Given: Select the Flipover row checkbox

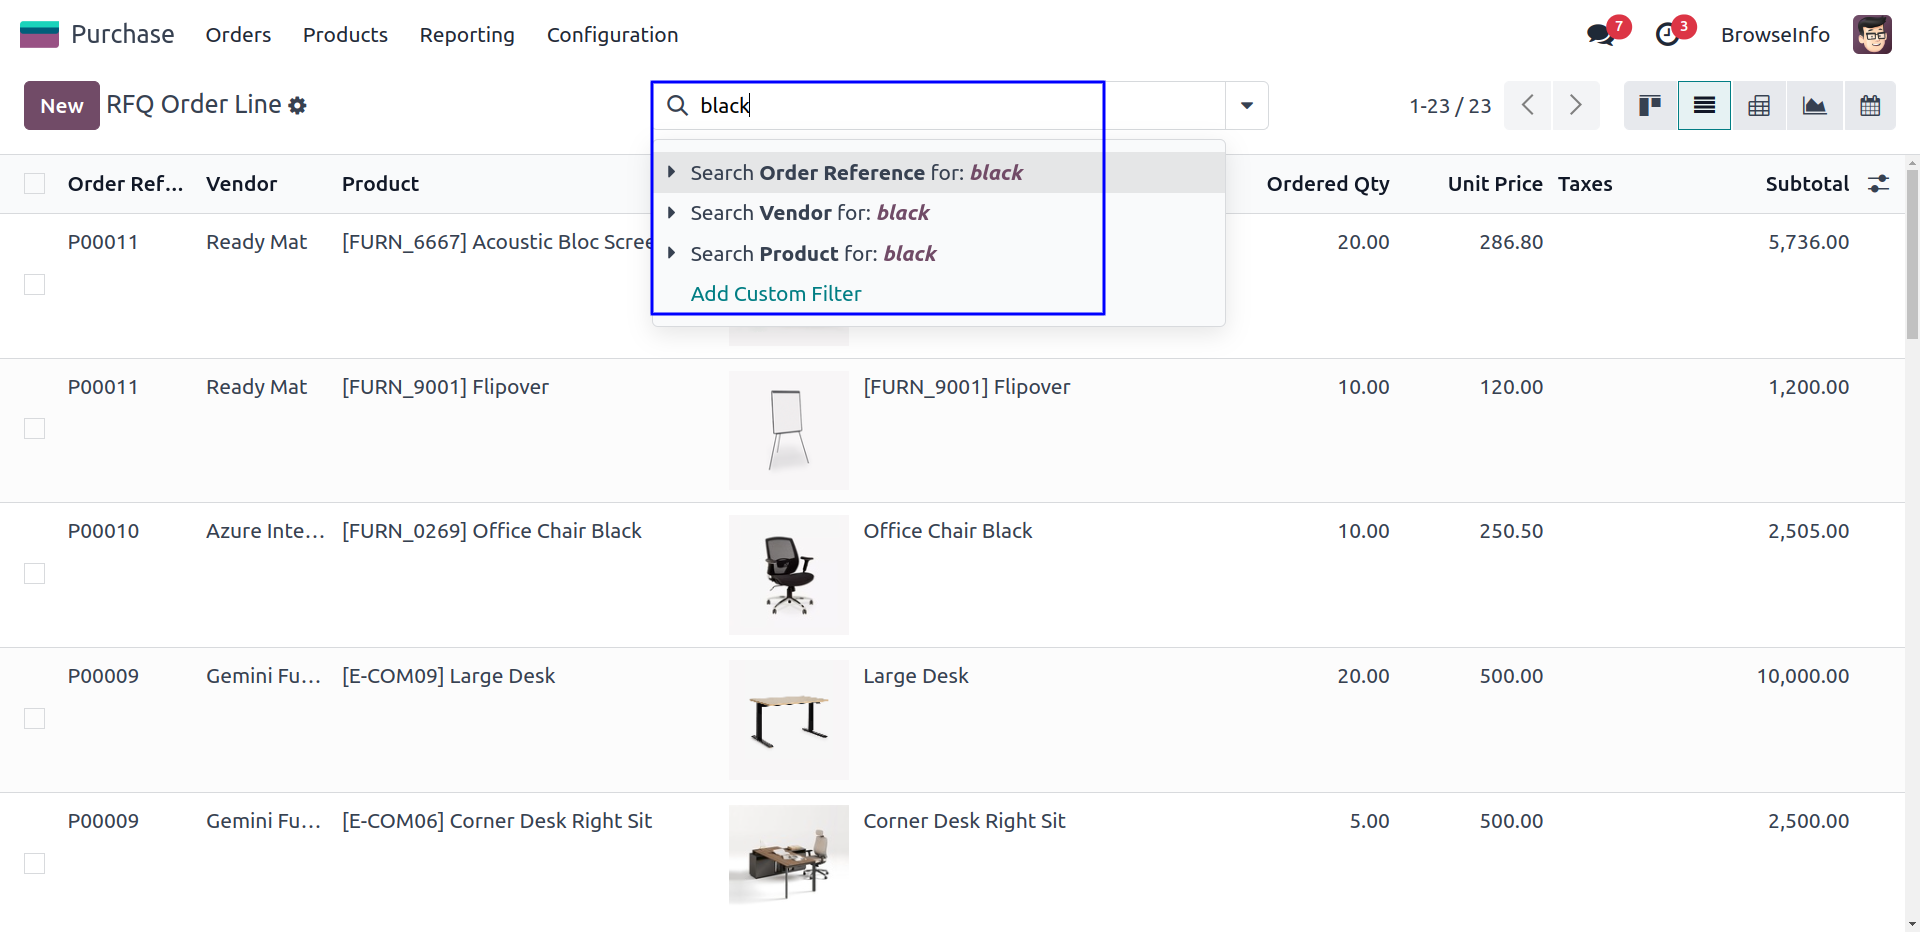Looking at the screenshot, I should pos(35,429).
